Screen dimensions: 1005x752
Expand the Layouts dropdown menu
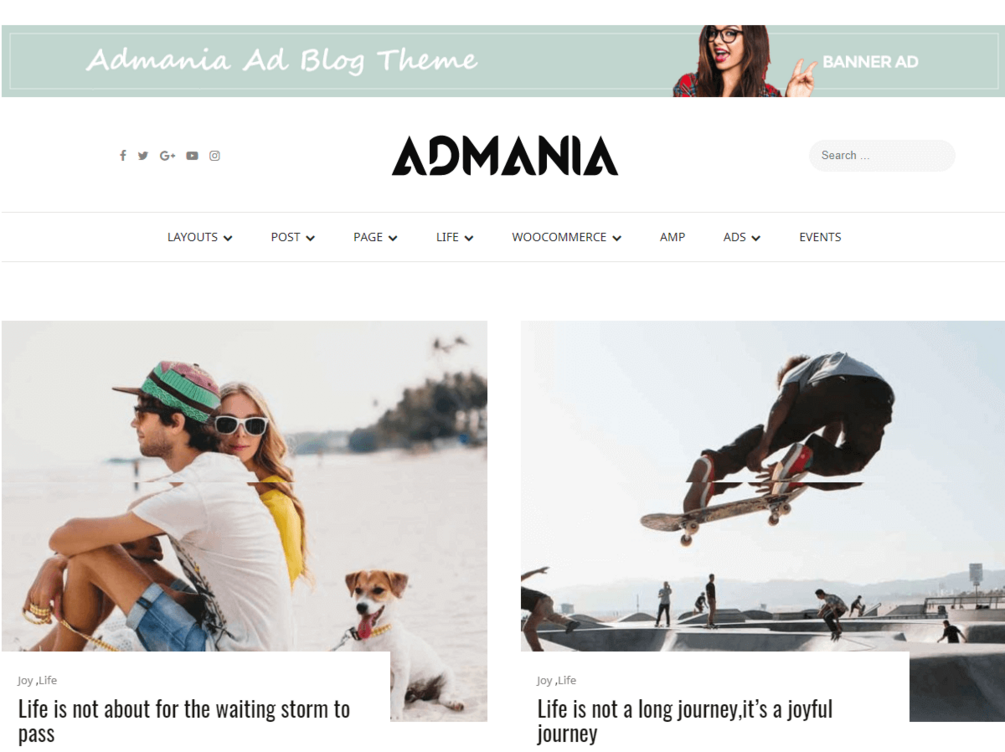click(199, 237)
